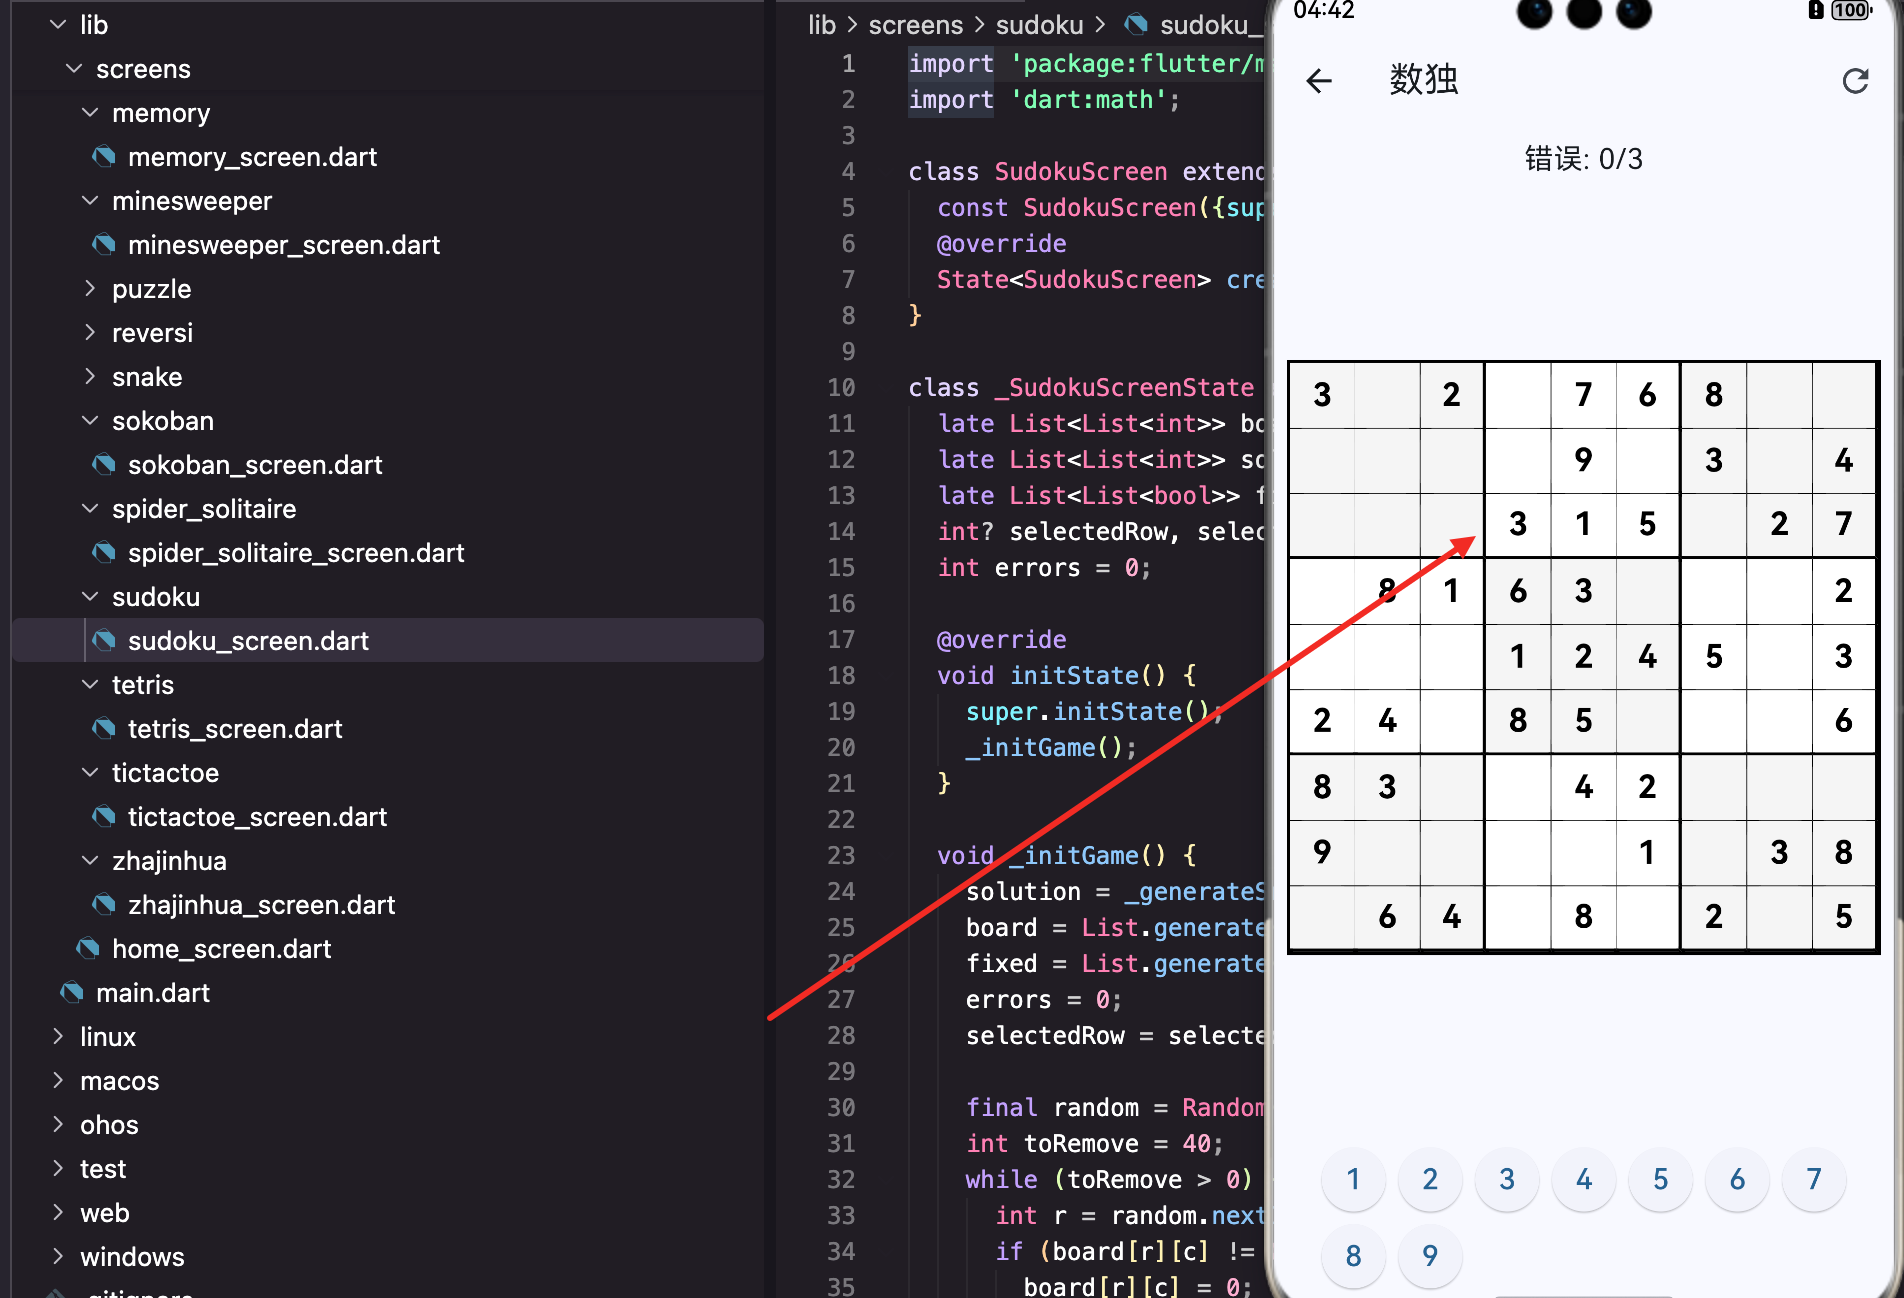
Task: Tap number 4 on Sudoku keypad
Action: (1584, 1180)
